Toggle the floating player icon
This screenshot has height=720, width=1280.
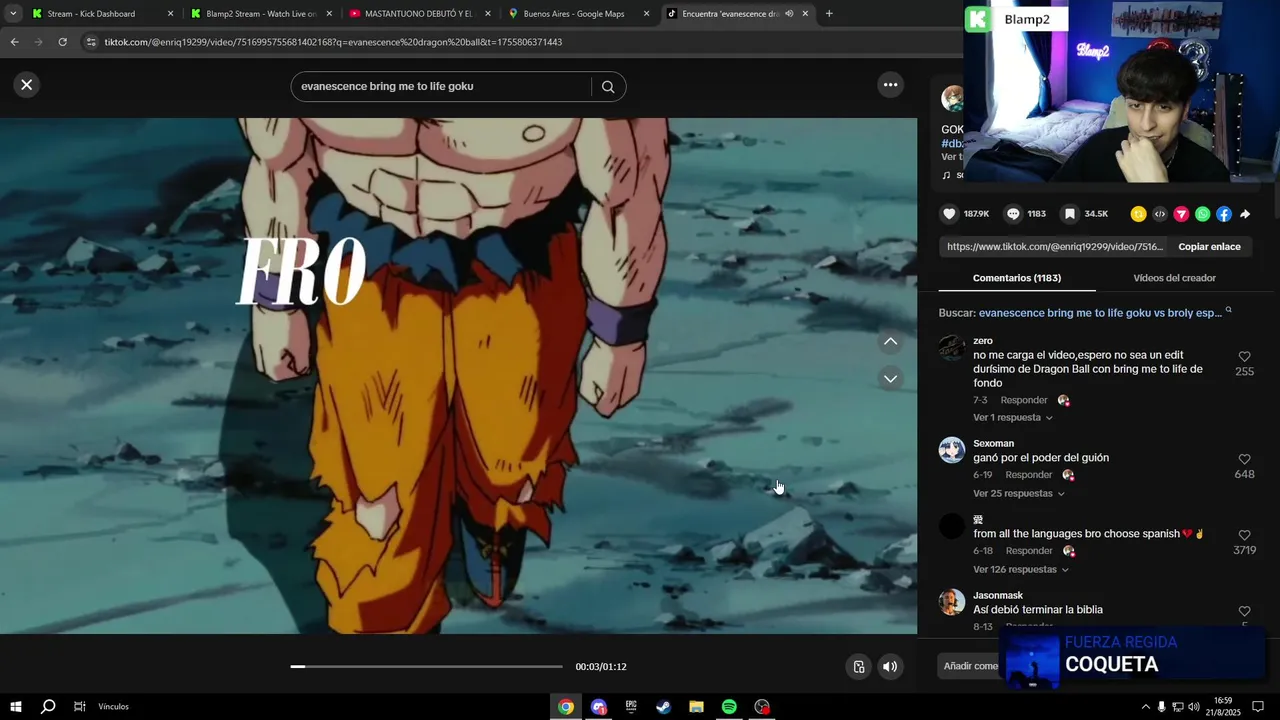859,667
